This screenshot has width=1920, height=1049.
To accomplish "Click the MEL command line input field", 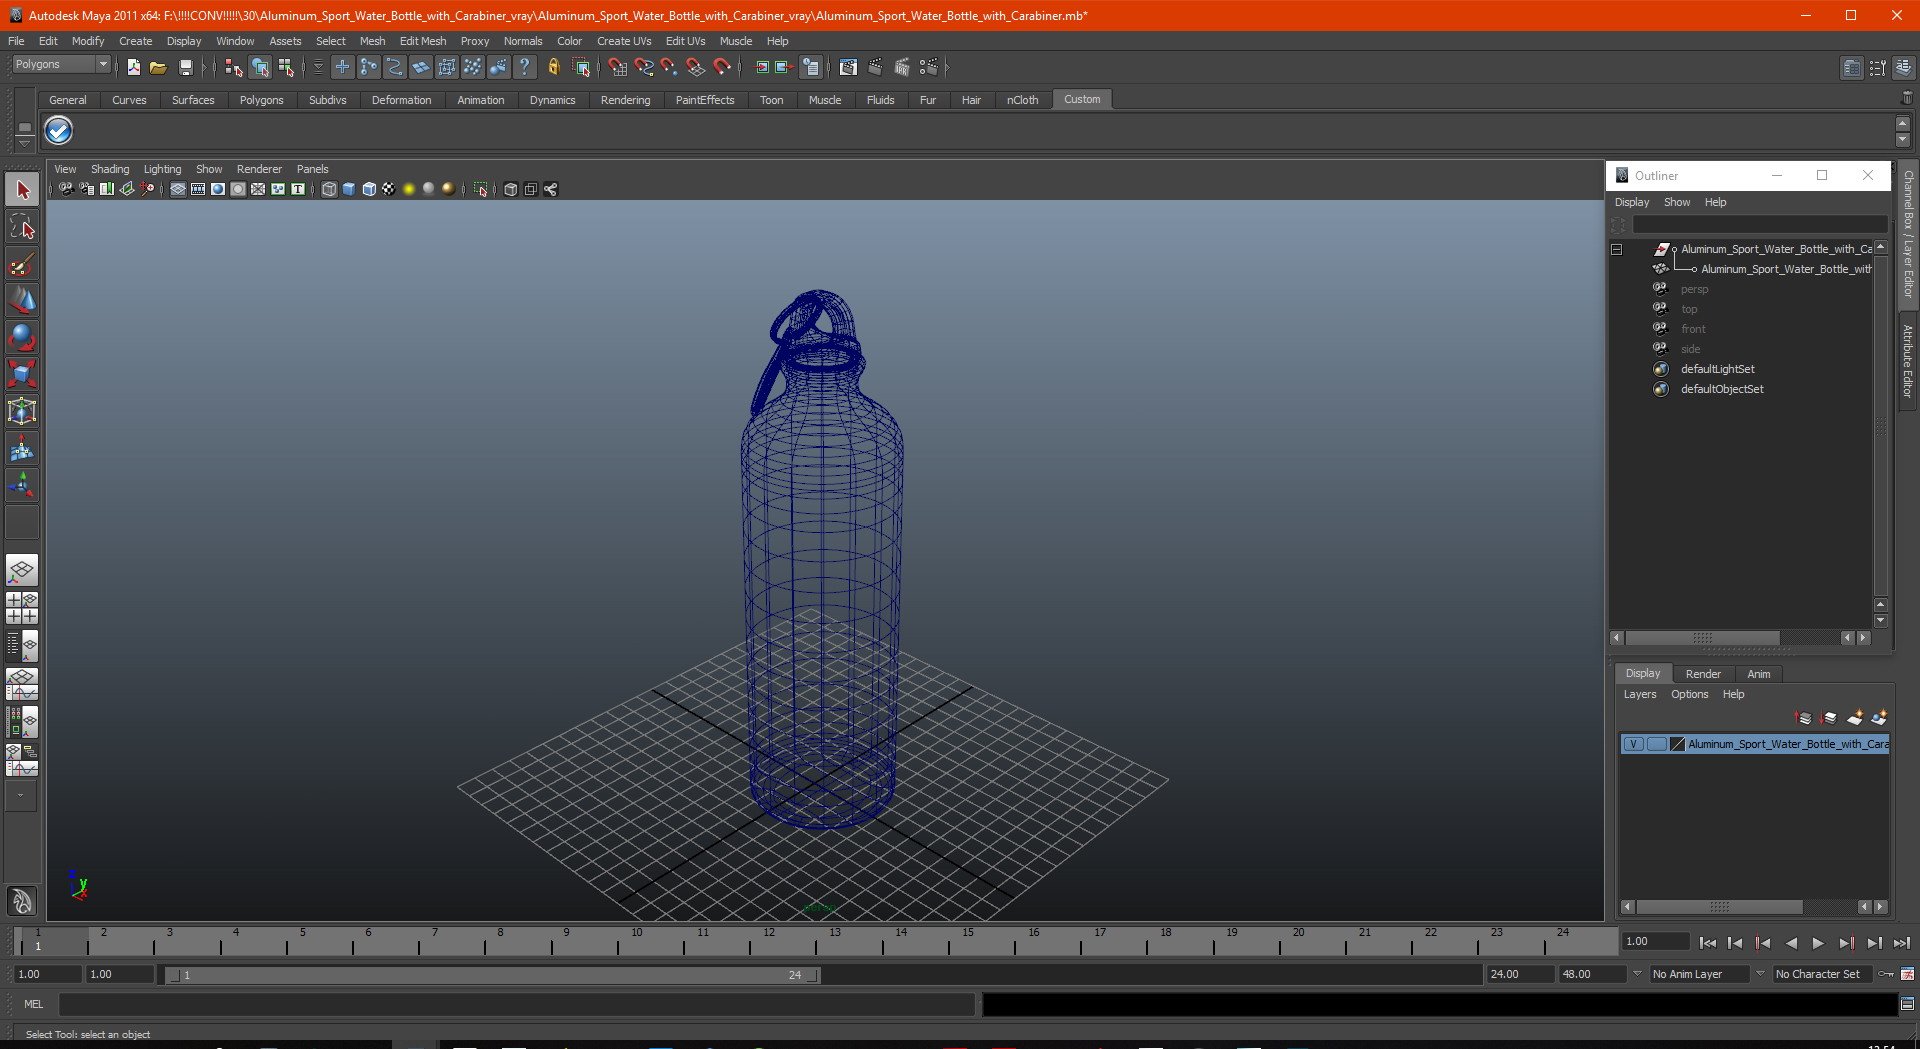I will pos(516,1004).
